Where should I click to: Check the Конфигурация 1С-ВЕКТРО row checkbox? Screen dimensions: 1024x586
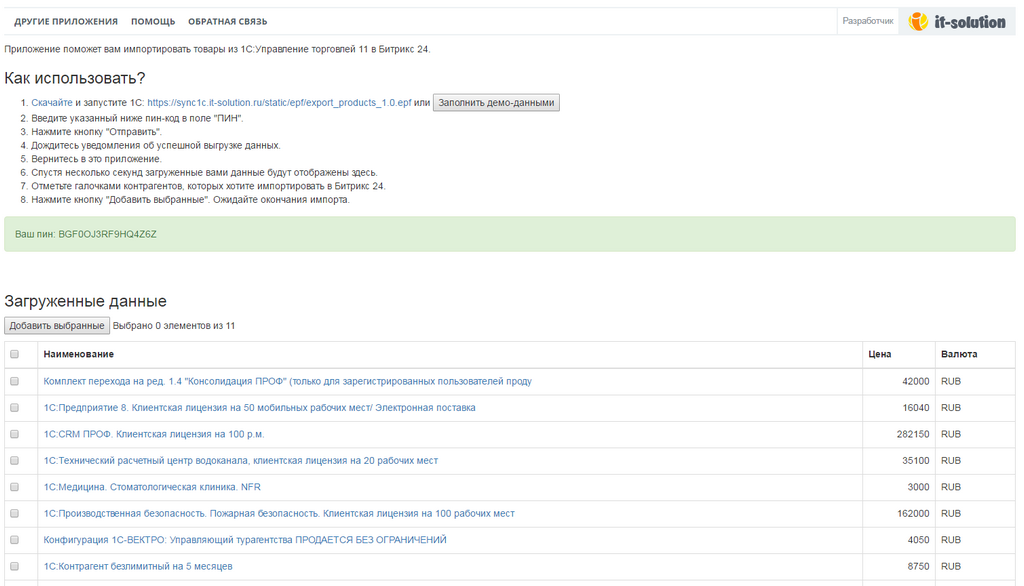pyautogui.click(x=14, y=540)
